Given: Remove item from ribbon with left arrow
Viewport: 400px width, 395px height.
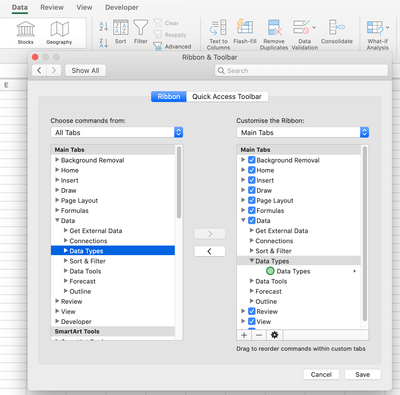Looking at the screenshot, I should click(x=210, y=251).
